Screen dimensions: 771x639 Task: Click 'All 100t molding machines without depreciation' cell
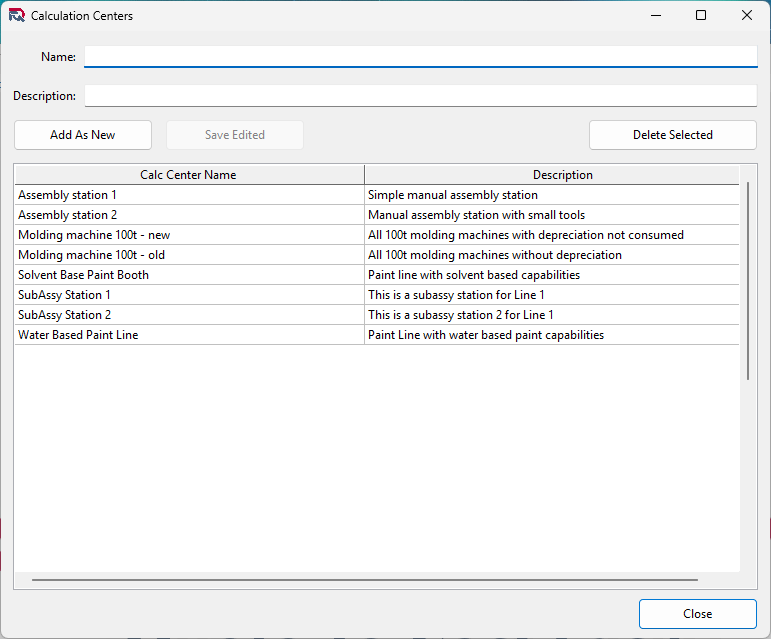click(552, 255)
